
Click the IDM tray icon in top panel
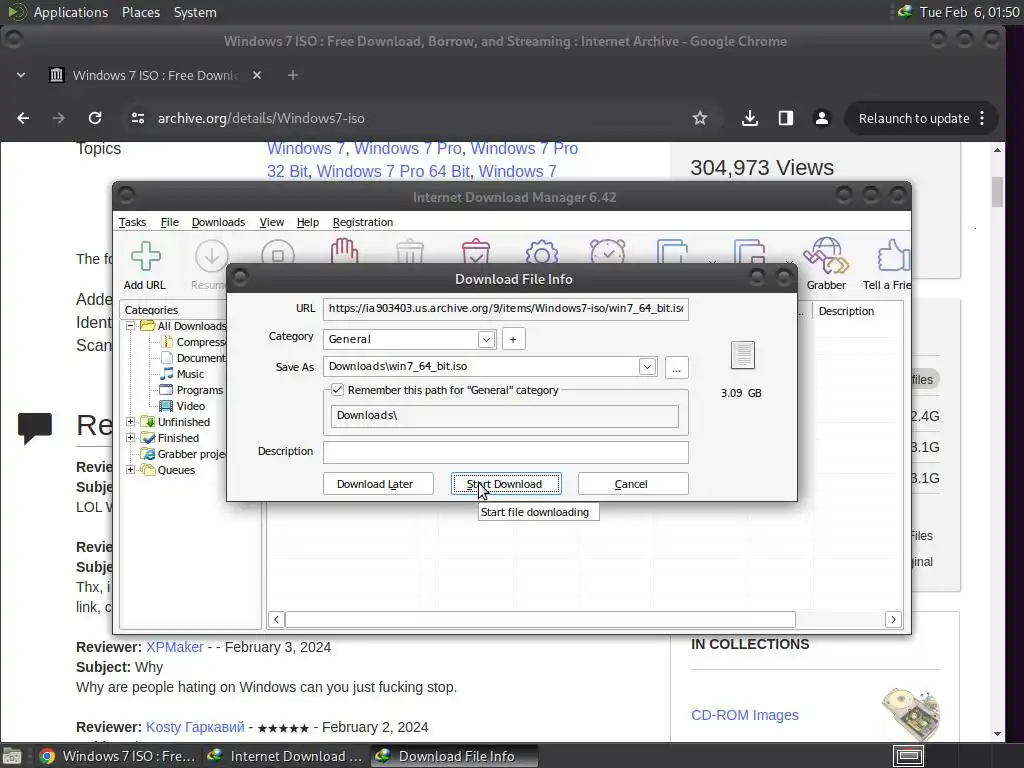click(x=904, y=12)
